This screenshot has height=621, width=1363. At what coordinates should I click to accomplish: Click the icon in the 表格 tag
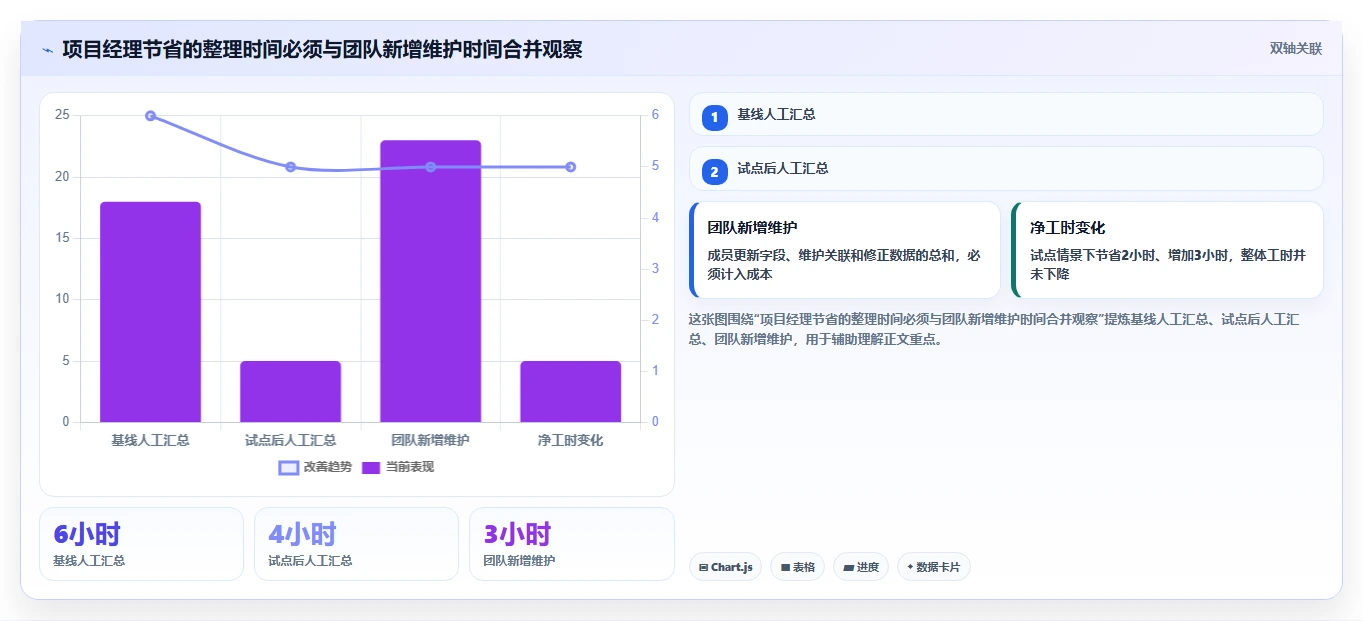(x=785, y=567)
